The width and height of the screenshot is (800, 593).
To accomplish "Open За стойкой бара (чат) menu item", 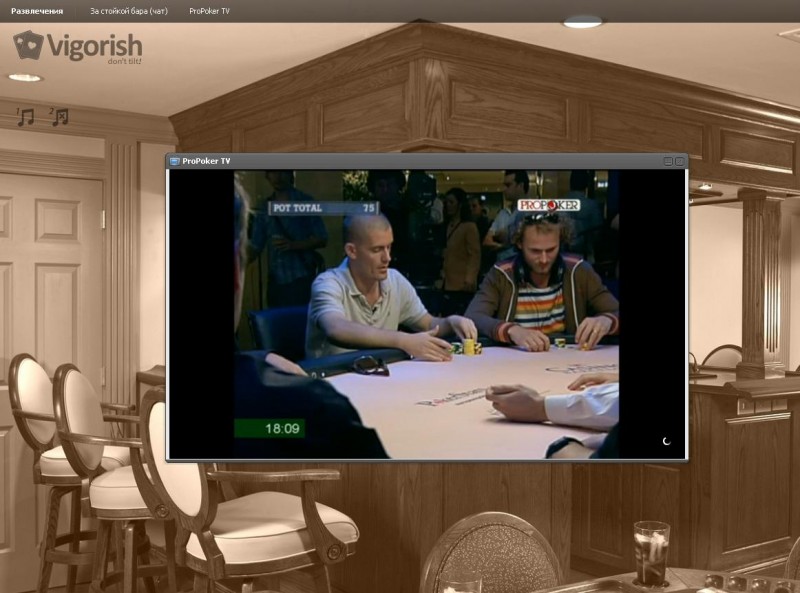I will click(129, 11).
